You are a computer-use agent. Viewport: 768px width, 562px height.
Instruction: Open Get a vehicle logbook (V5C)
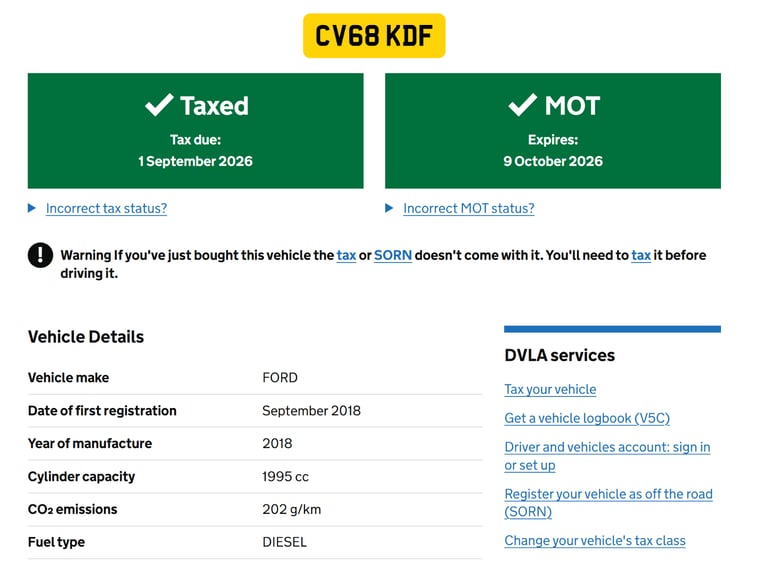point(587,418)
